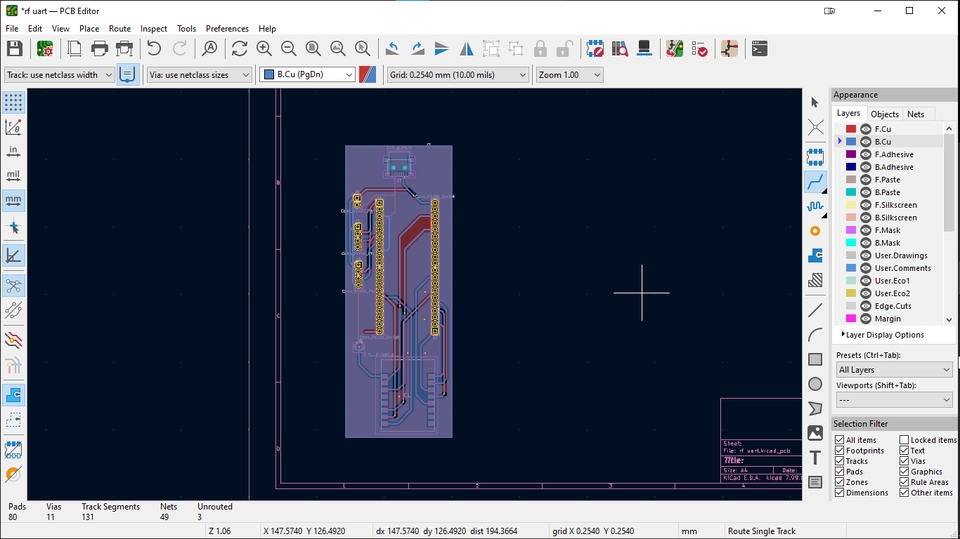The height and width of the screenshot is (539, 960).
Task: Select the Add Text tool
Action: (x=815, y=458)
